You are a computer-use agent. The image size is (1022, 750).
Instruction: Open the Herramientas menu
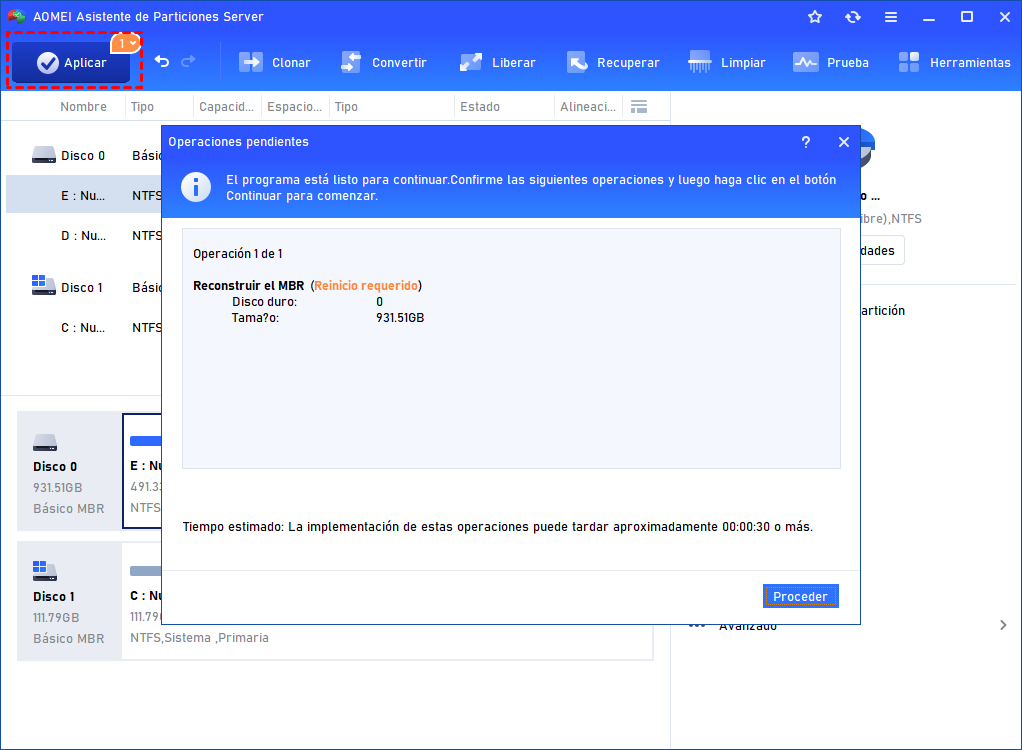click(x=954, y=63)
